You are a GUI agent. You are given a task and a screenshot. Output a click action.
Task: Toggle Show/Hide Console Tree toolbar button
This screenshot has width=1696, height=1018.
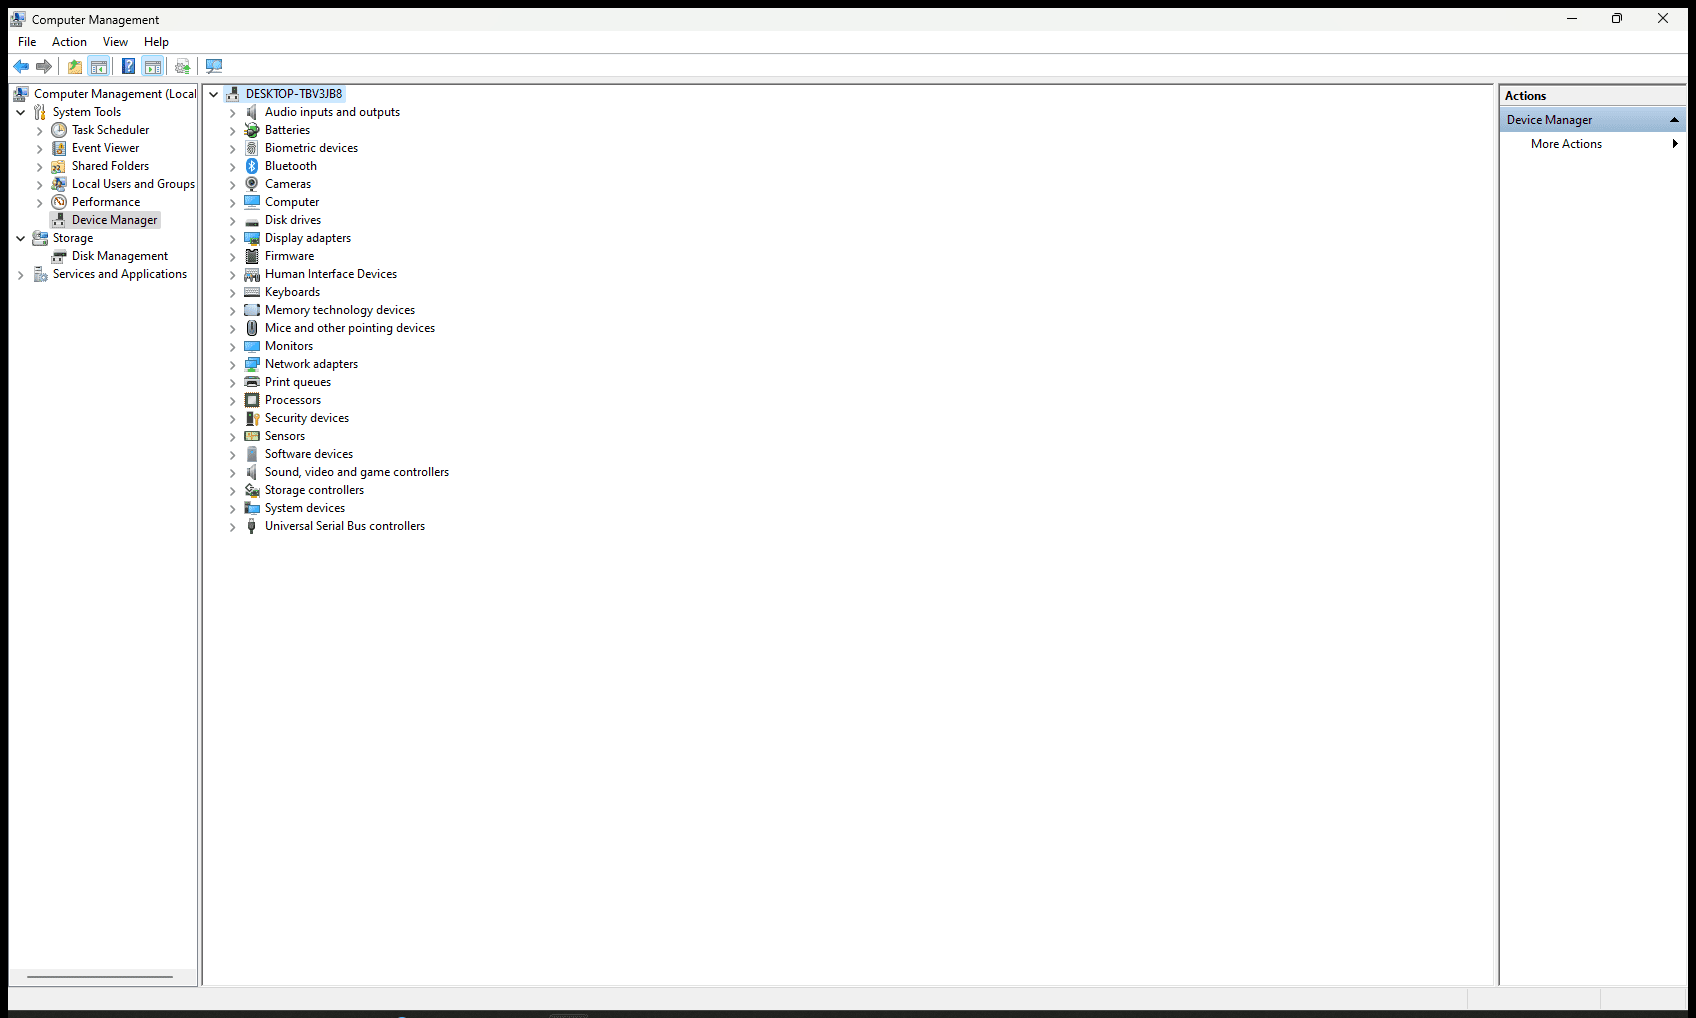[99, 66]
